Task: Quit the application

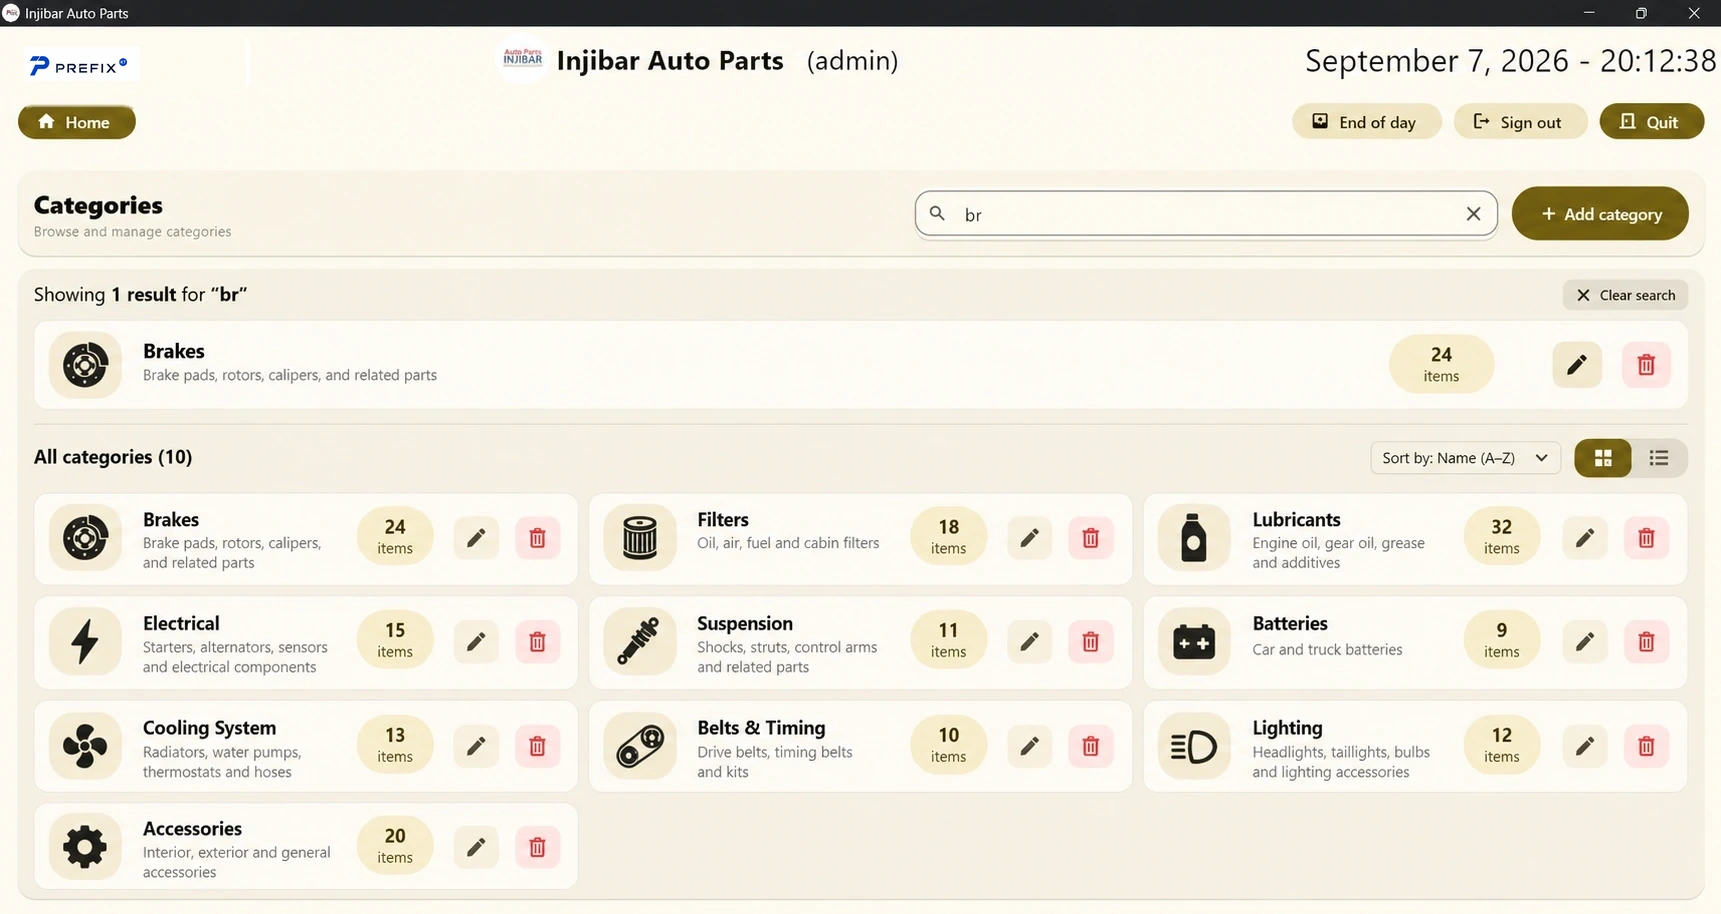Action: pos(1651,122)
